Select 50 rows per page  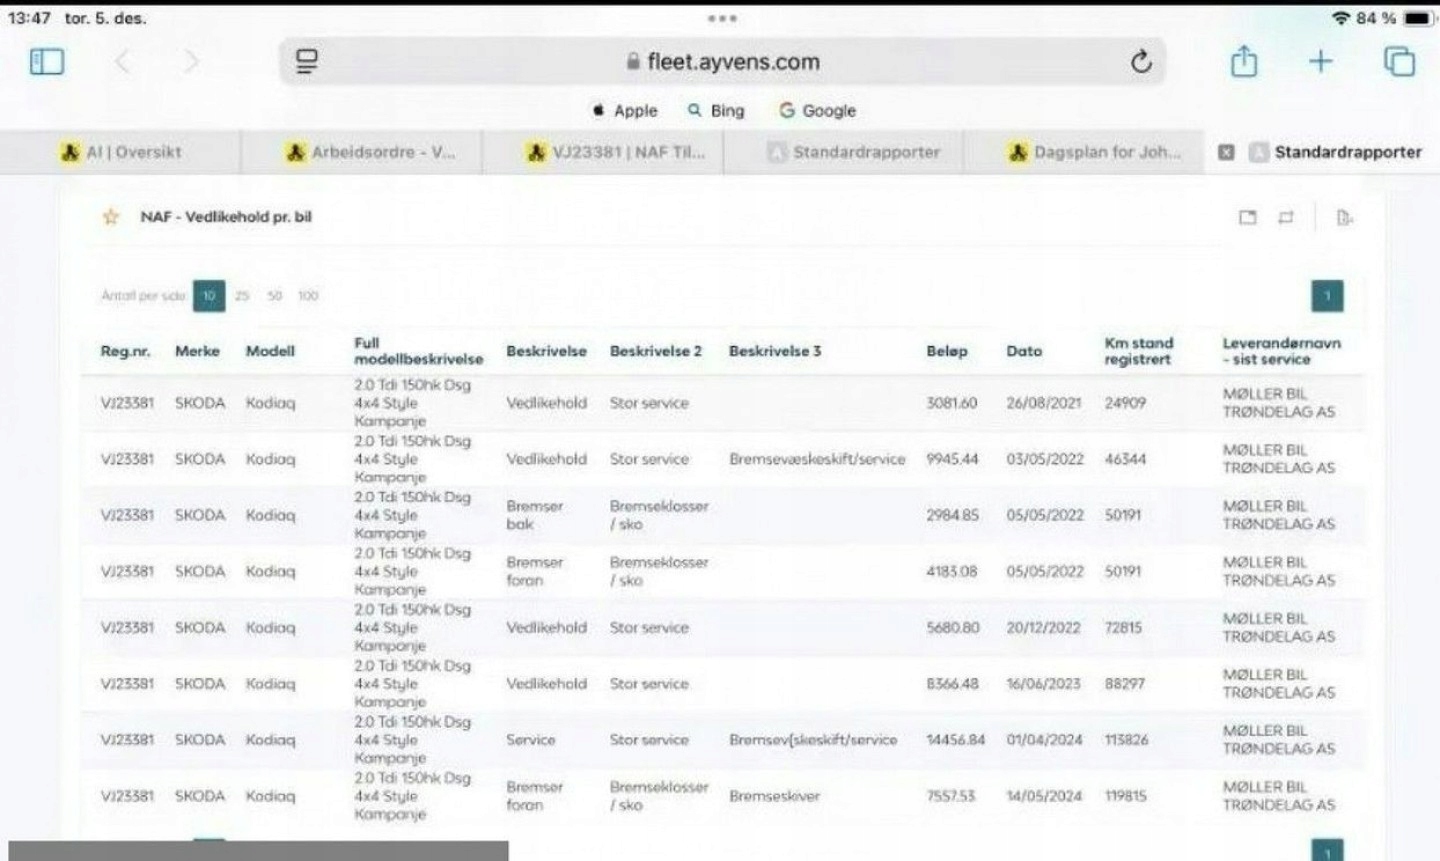[x=275, y=296]
